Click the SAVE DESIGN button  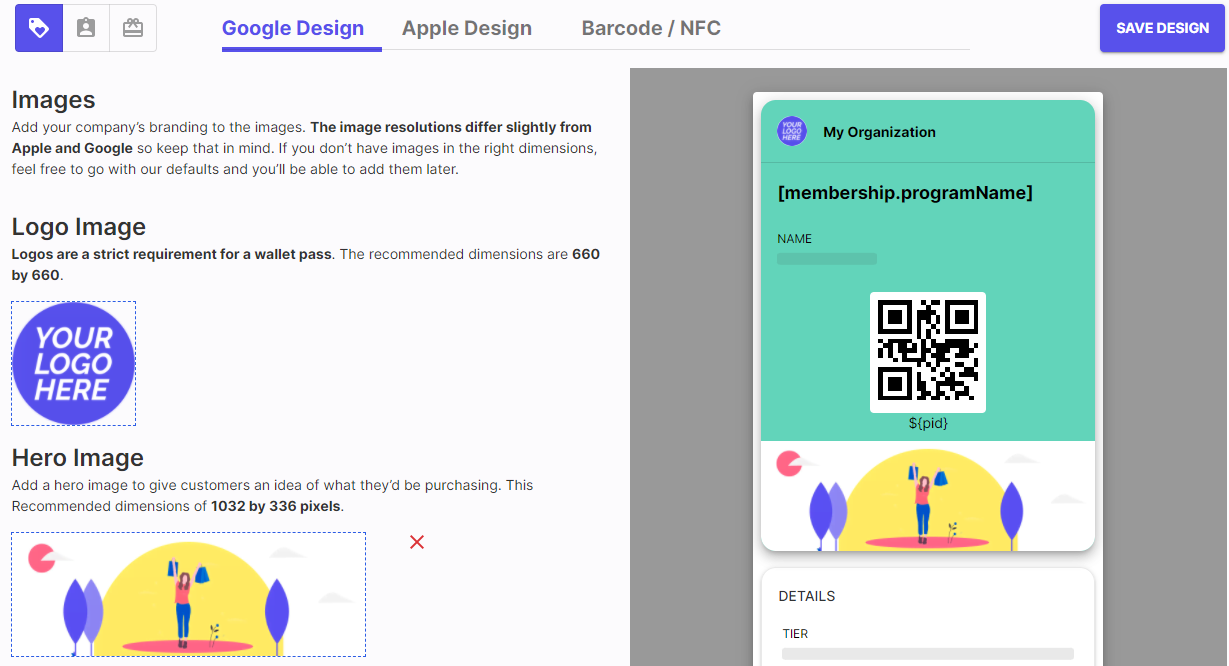(x=1162, y=28)
